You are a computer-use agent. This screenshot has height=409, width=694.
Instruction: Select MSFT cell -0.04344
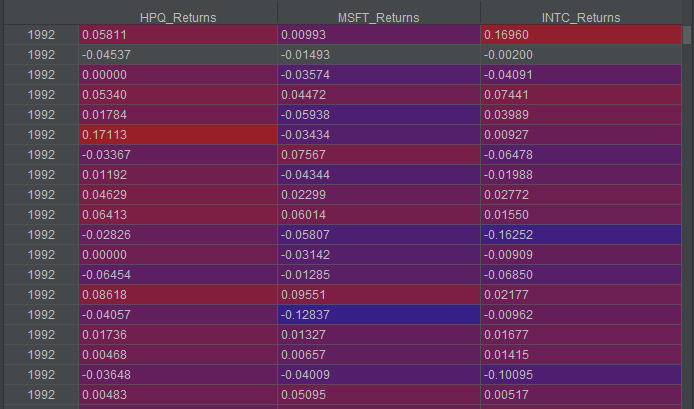(379, 175)
